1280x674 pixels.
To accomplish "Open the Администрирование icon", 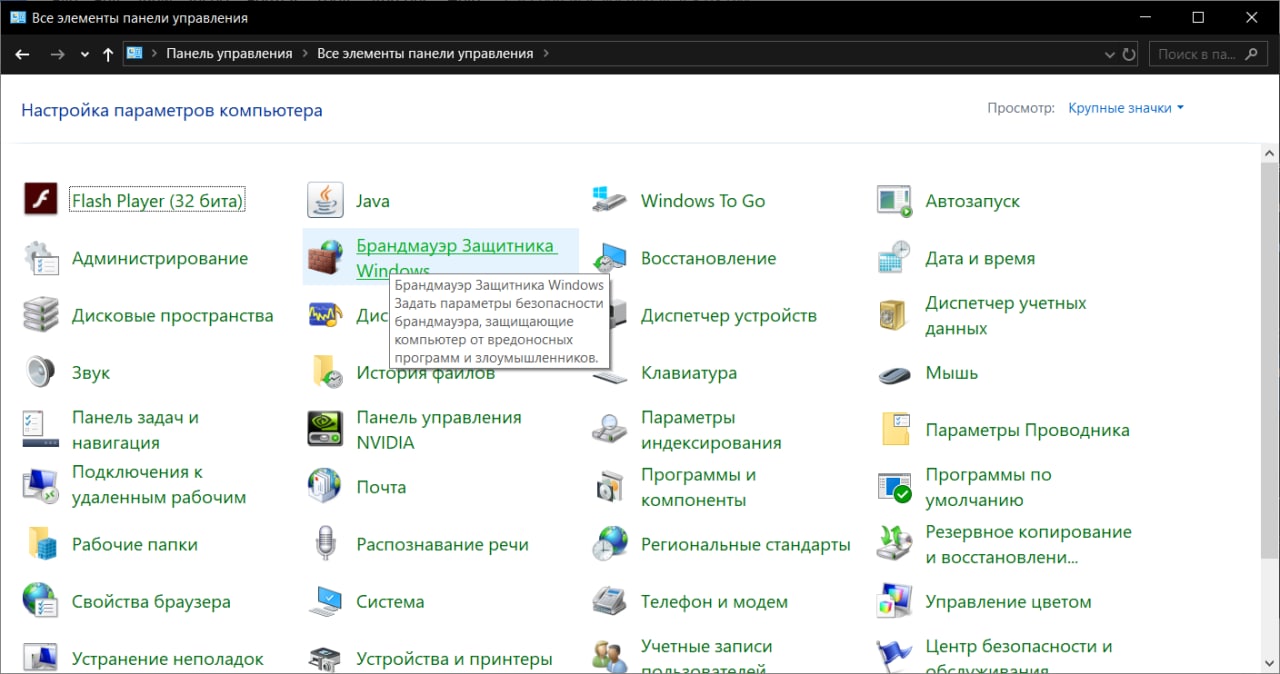I will point(41,258).
